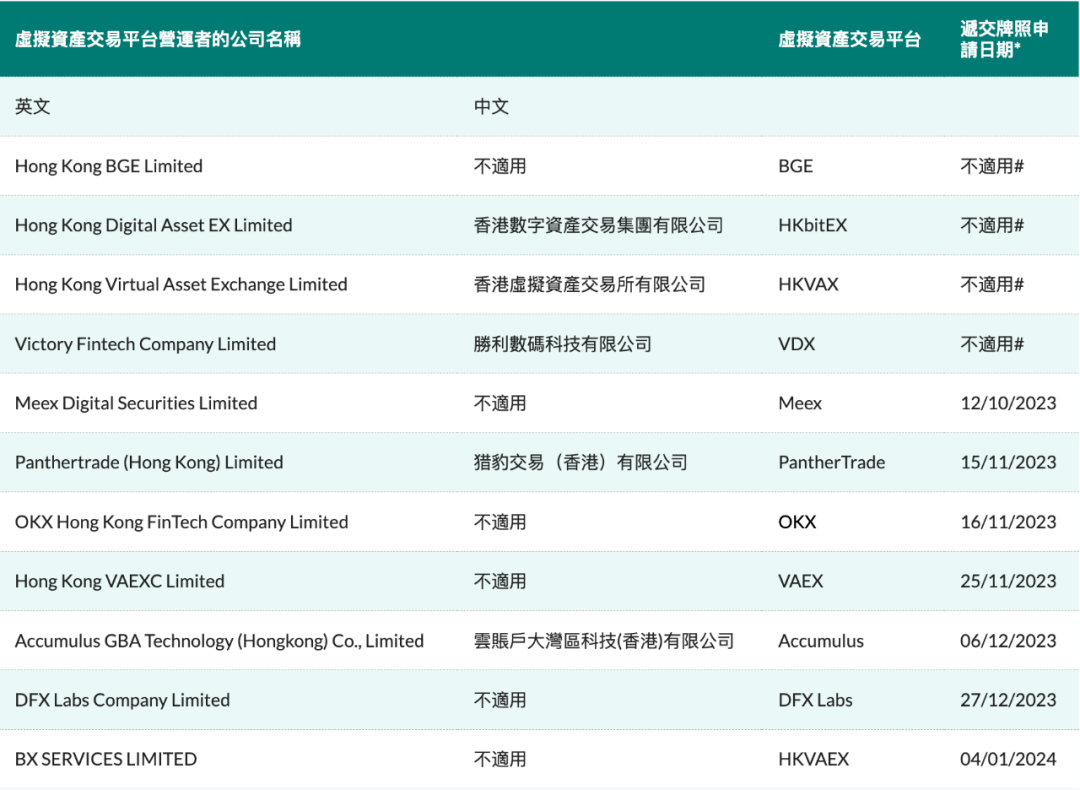Select Victory Fintech Company Limited

[145, 344]
